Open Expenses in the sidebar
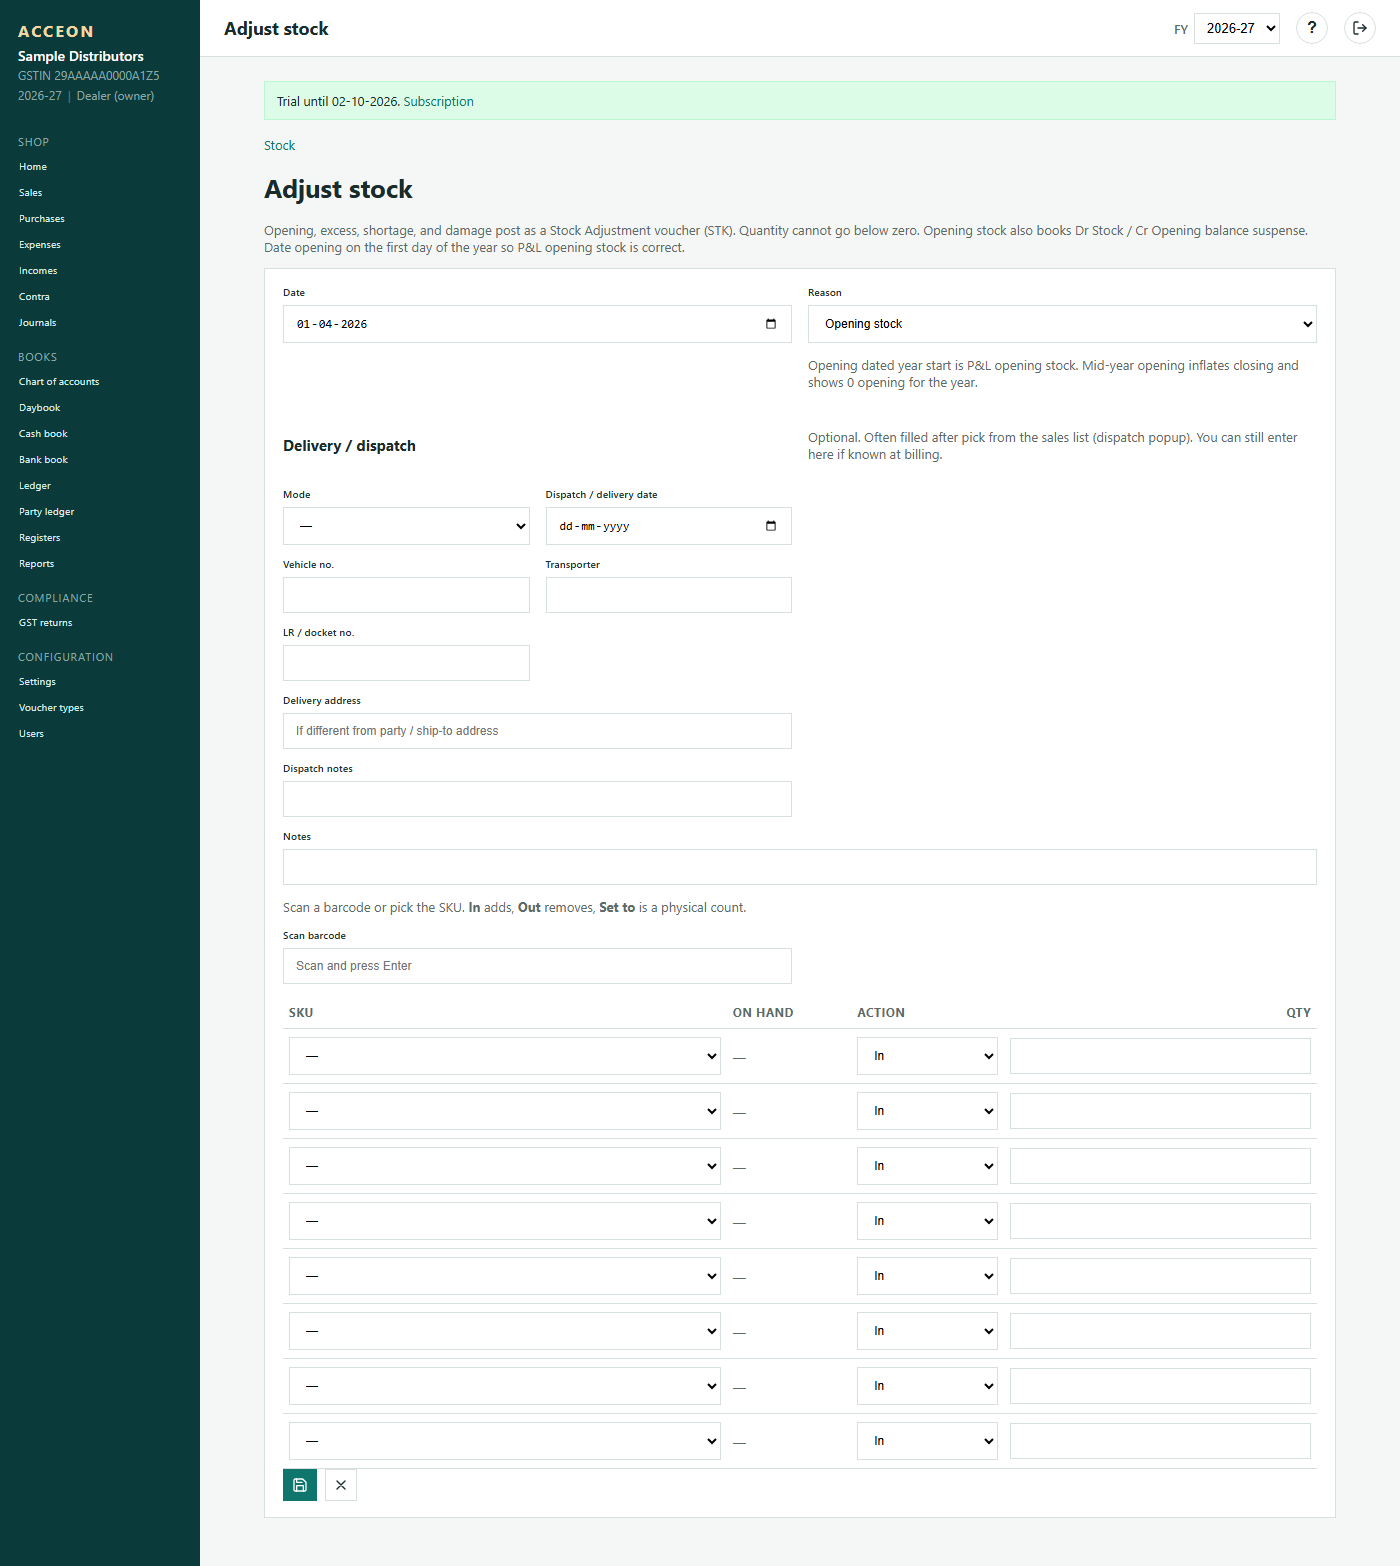The width and height of the screenshot is (1400, 1566). [40, 245]
